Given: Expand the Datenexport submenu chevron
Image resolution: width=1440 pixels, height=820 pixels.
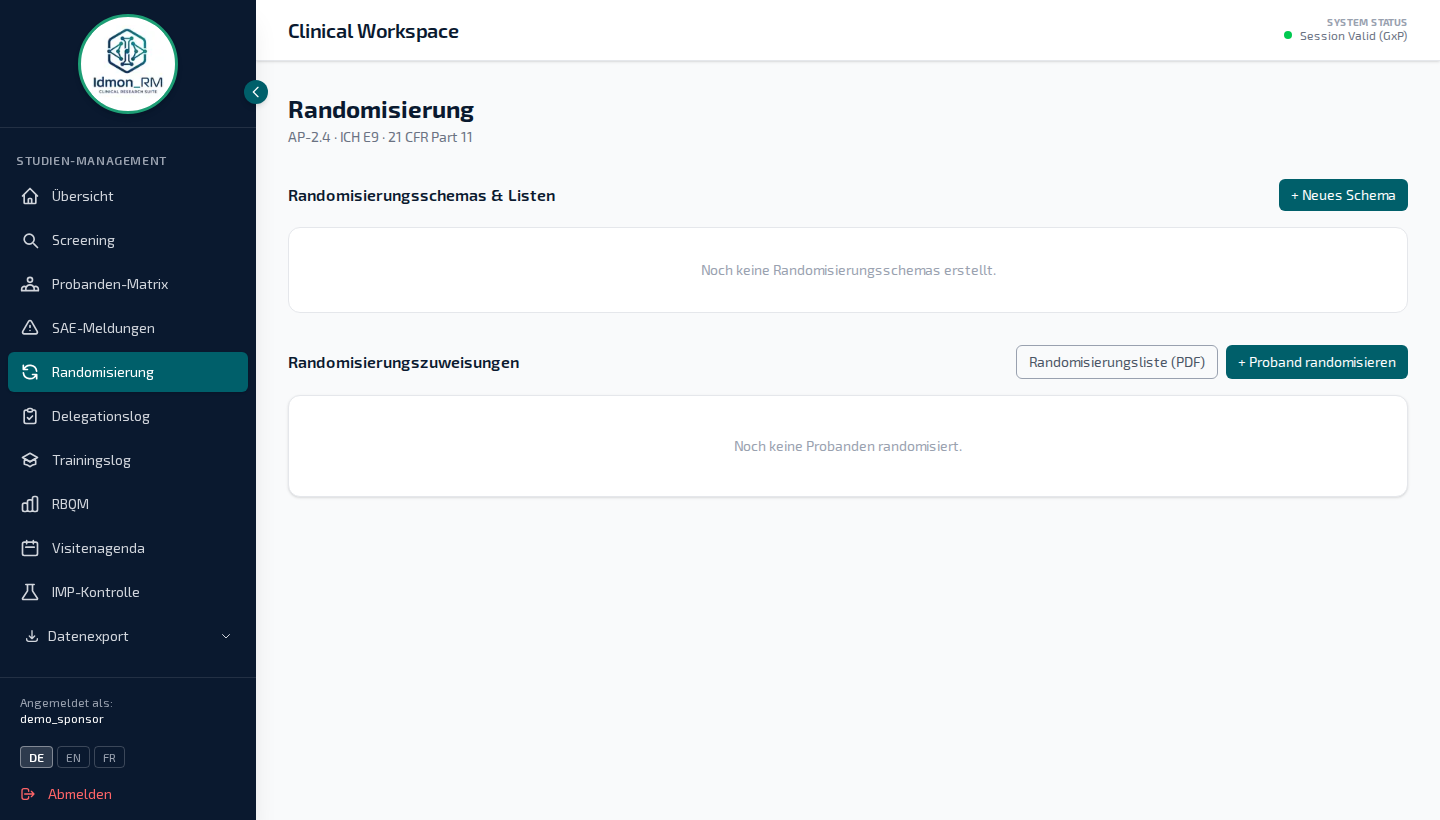Looking at the screenshot, I should pos(226,636).
